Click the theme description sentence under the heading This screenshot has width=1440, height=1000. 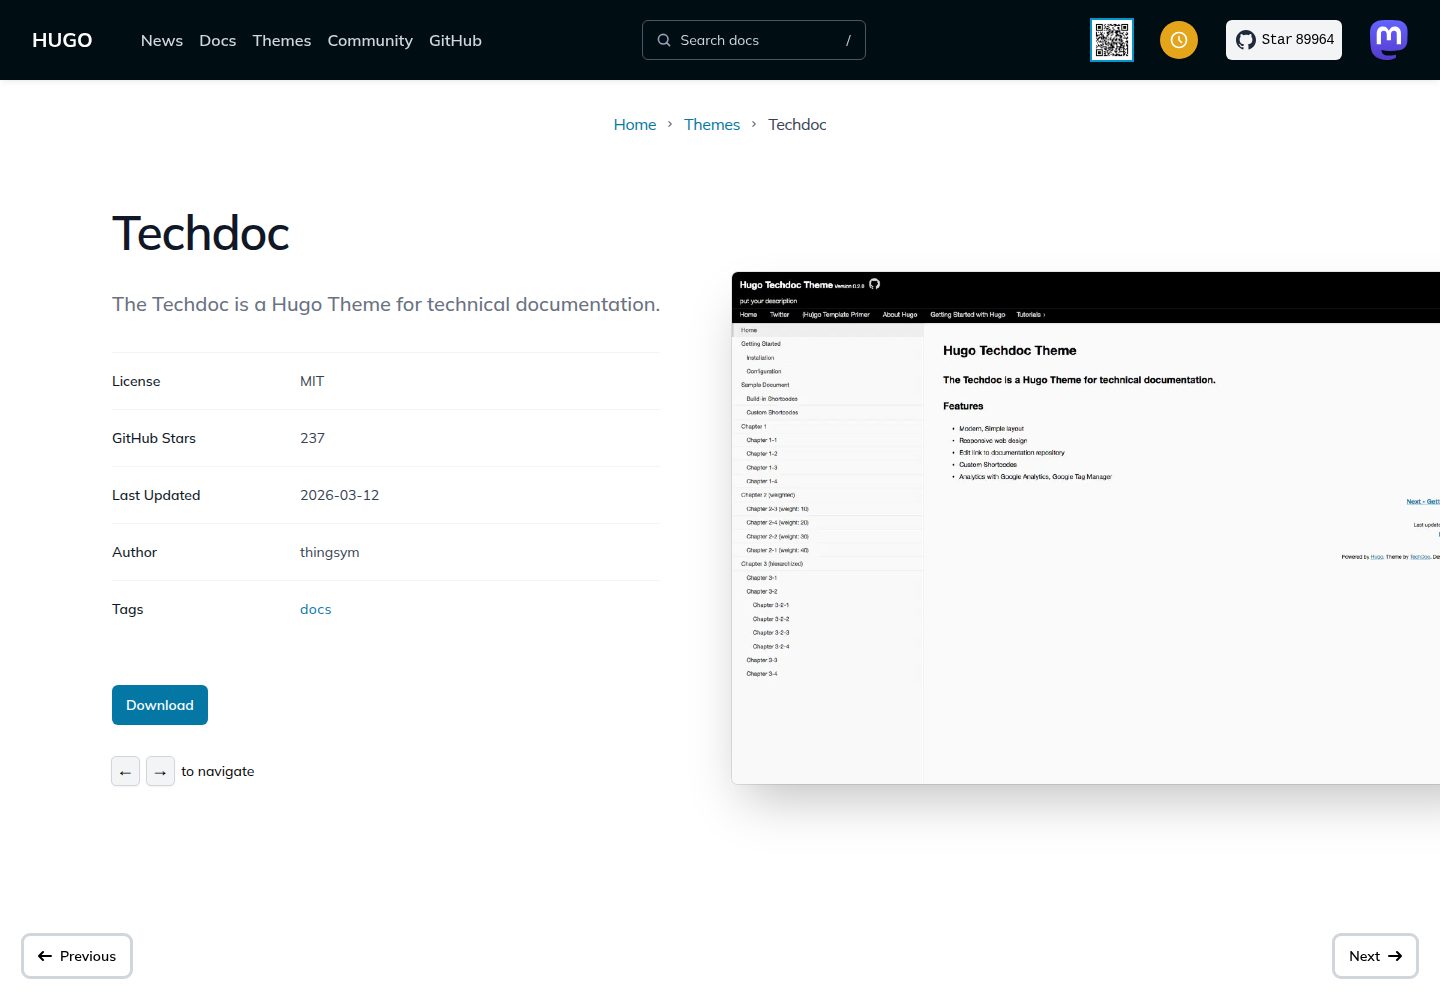tap(386, 304)
